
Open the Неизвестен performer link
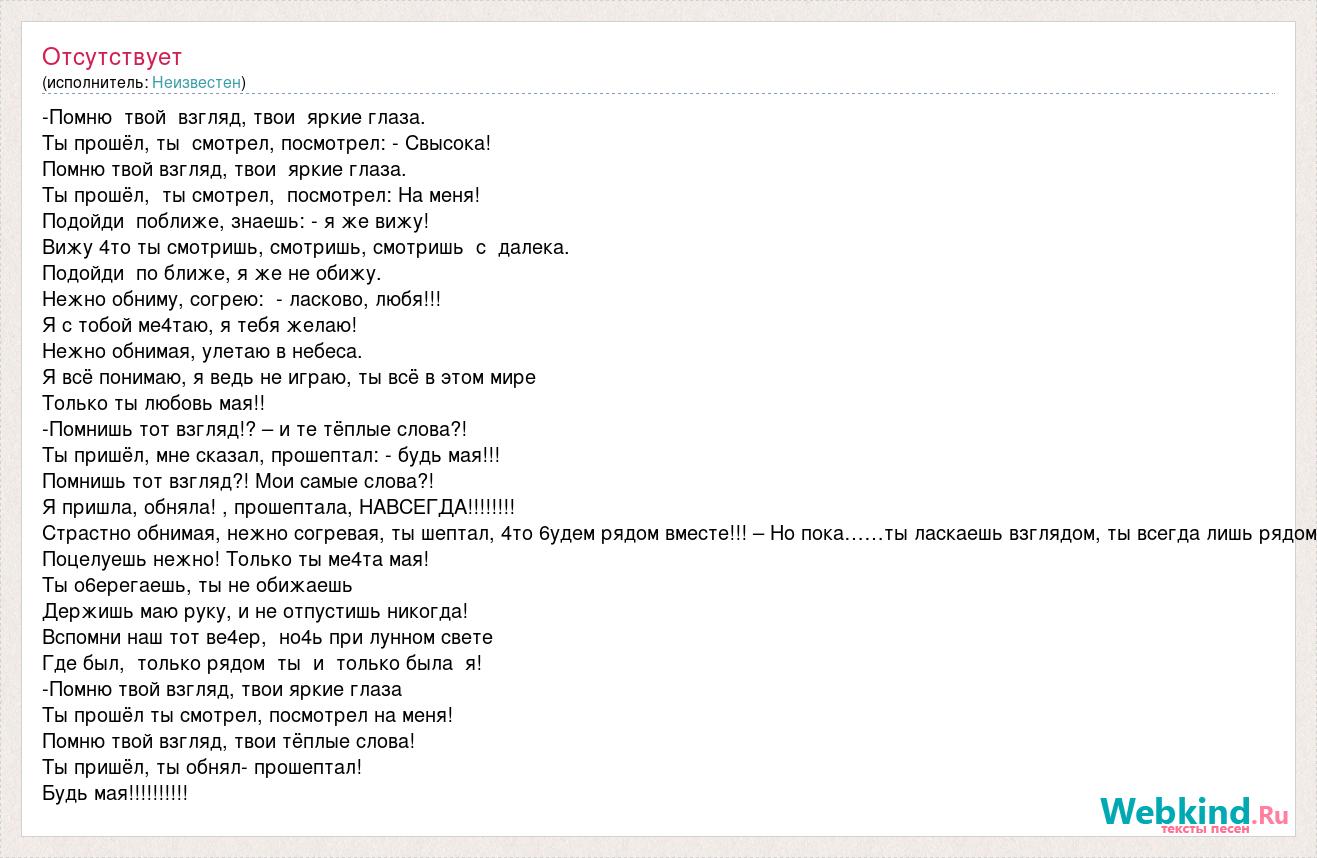(x=196, y=83)
